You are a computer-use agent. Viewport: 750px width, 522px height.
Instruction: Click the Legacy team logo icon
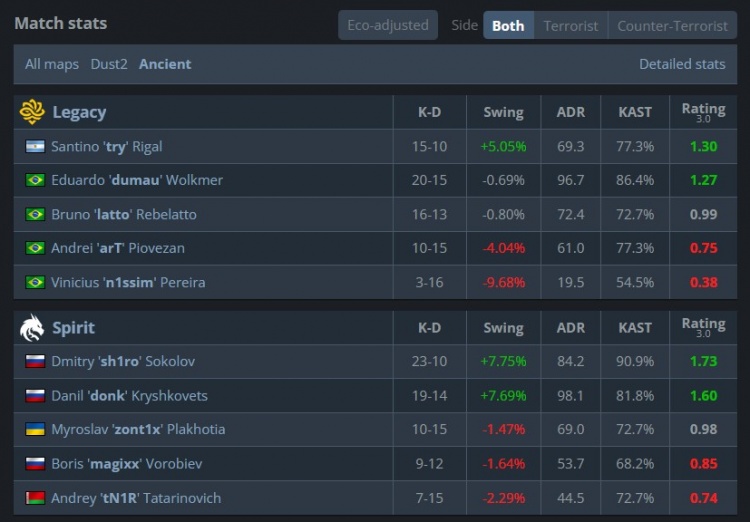click(x=32, y=111)
